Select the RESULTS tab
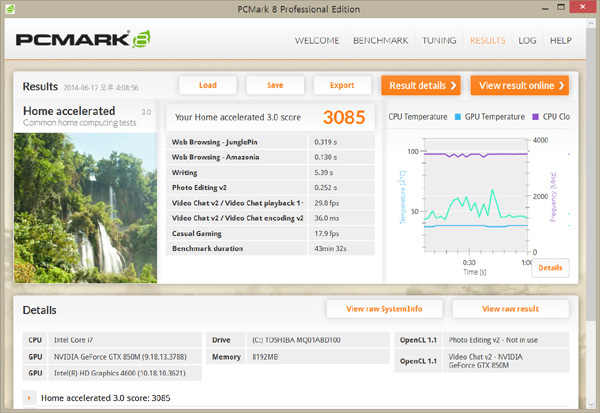This screenshot has width=600, height=413. 488,41
